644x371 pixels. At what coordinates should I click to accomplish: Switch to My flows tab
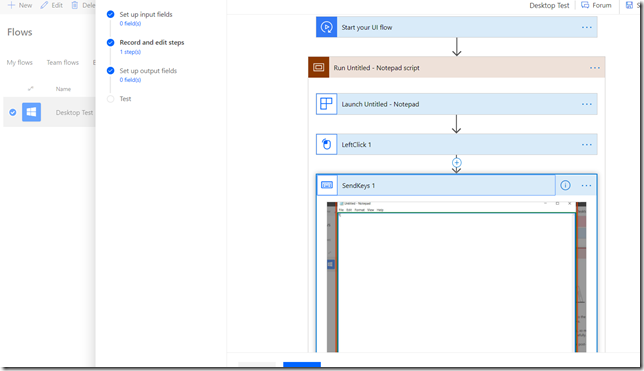point(20,62)
